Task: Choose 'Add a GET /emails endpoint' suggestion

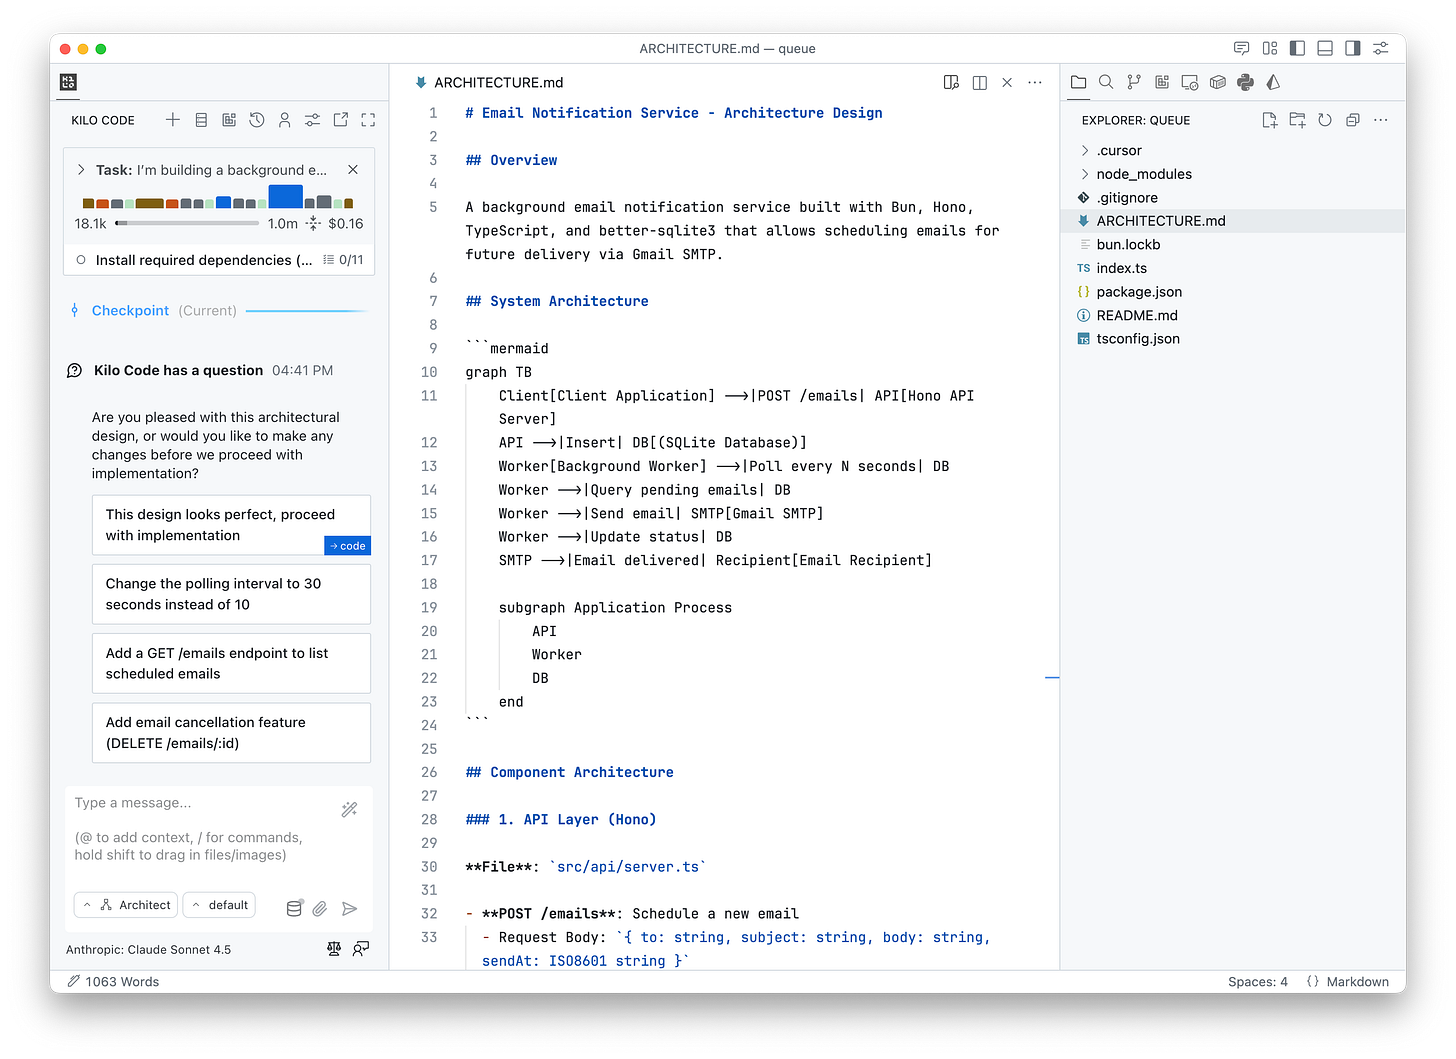Action: (231, 663)
